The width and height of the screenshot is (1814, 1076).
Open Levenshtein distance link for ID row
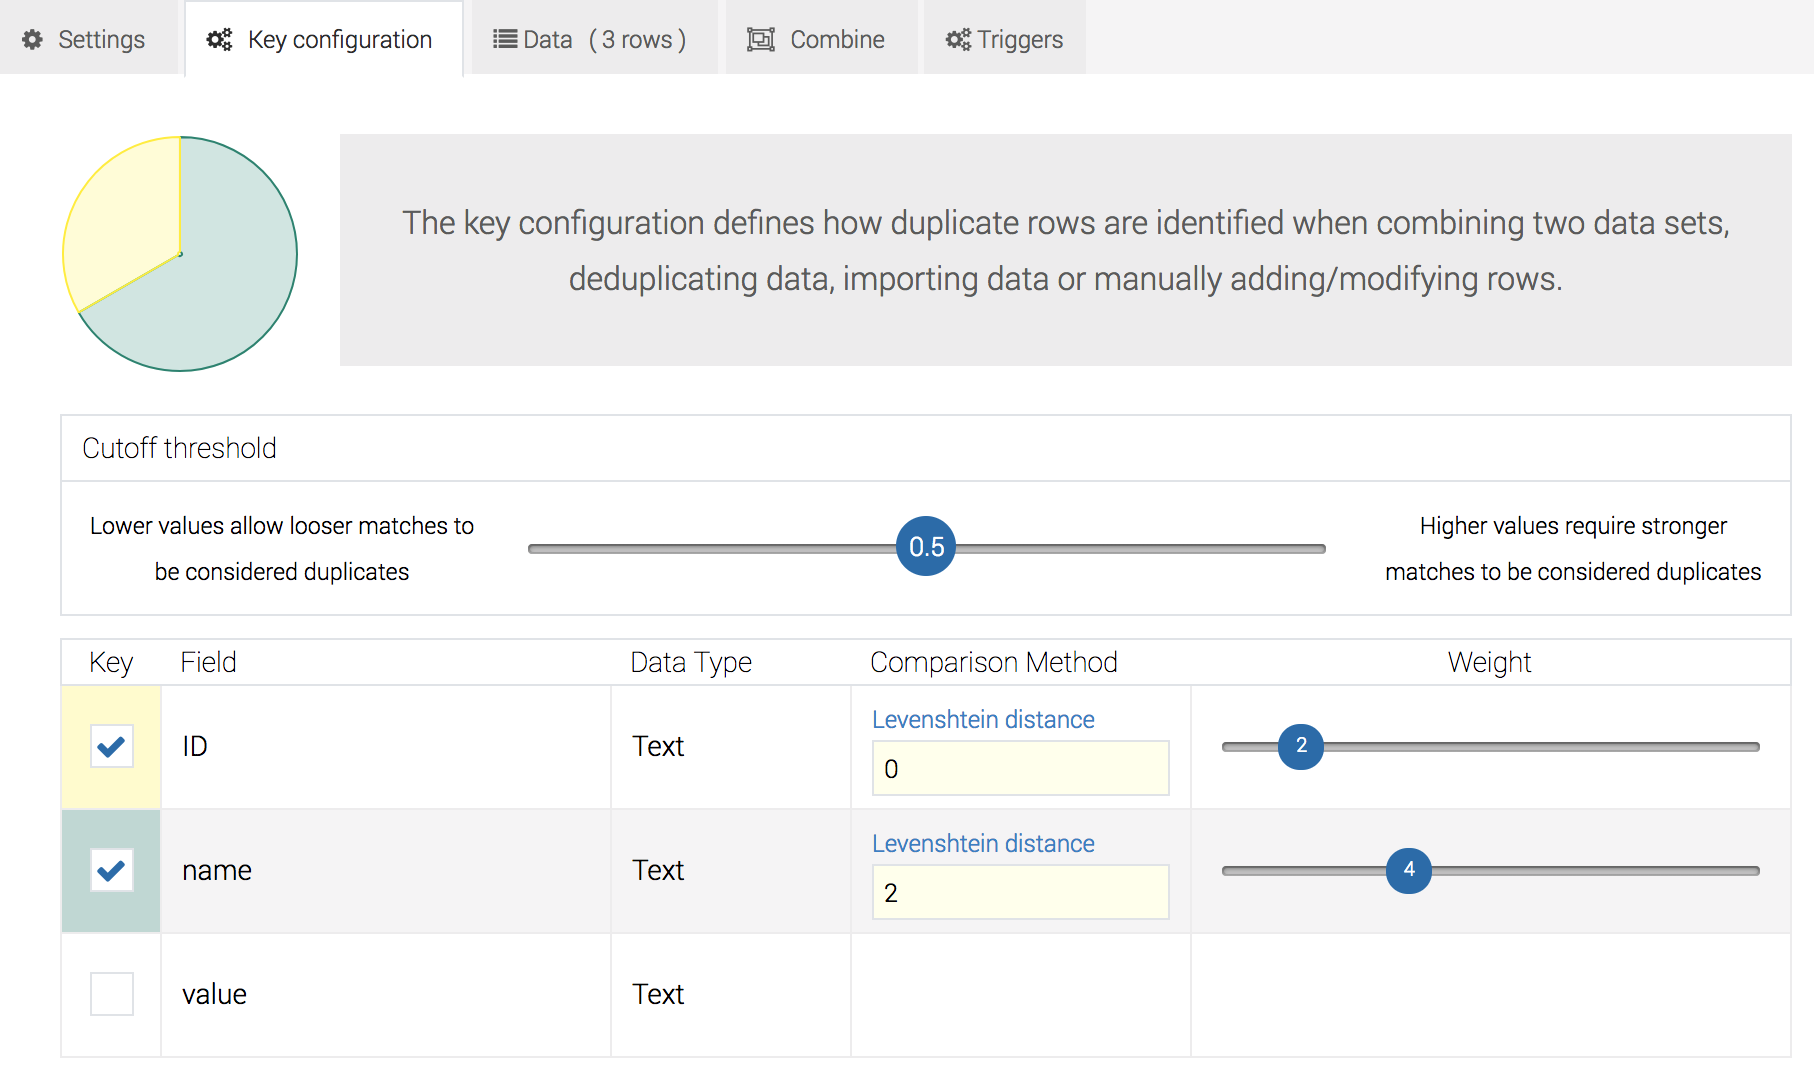tap(983, 719)
